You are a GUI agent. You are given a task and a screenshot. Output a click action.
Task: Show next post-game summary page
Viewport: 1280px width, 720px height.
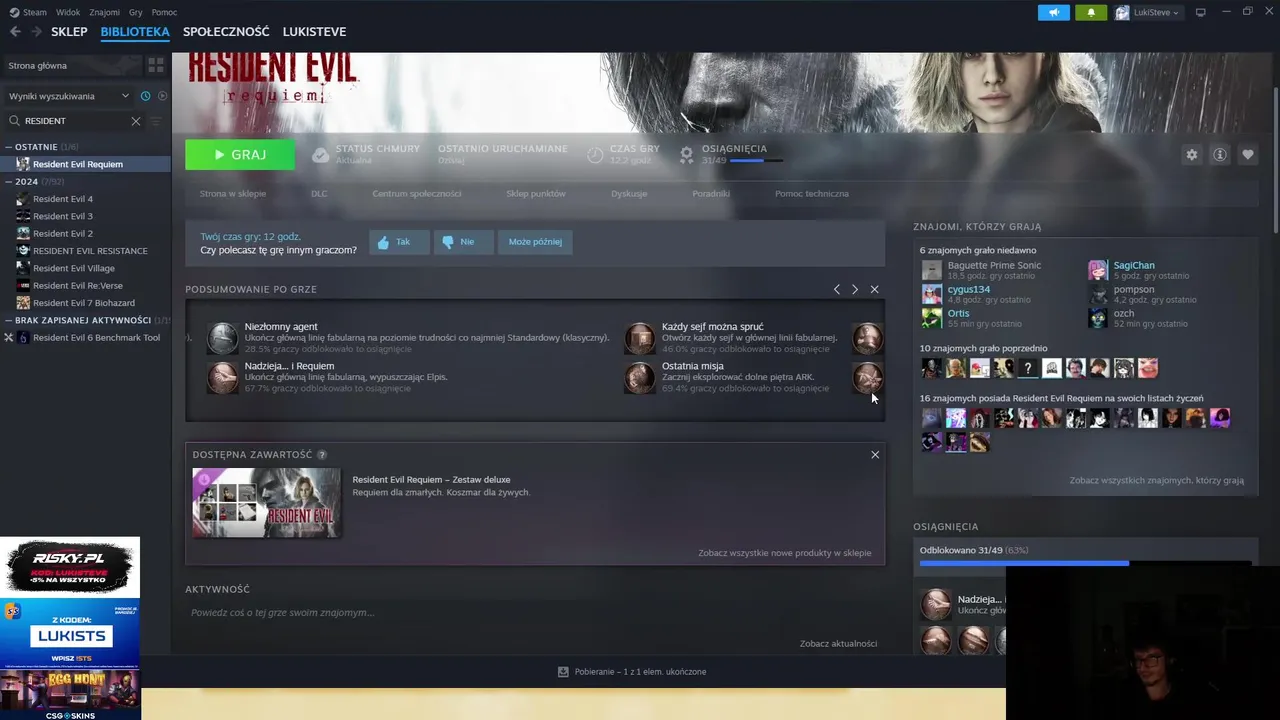click(855, 289)
